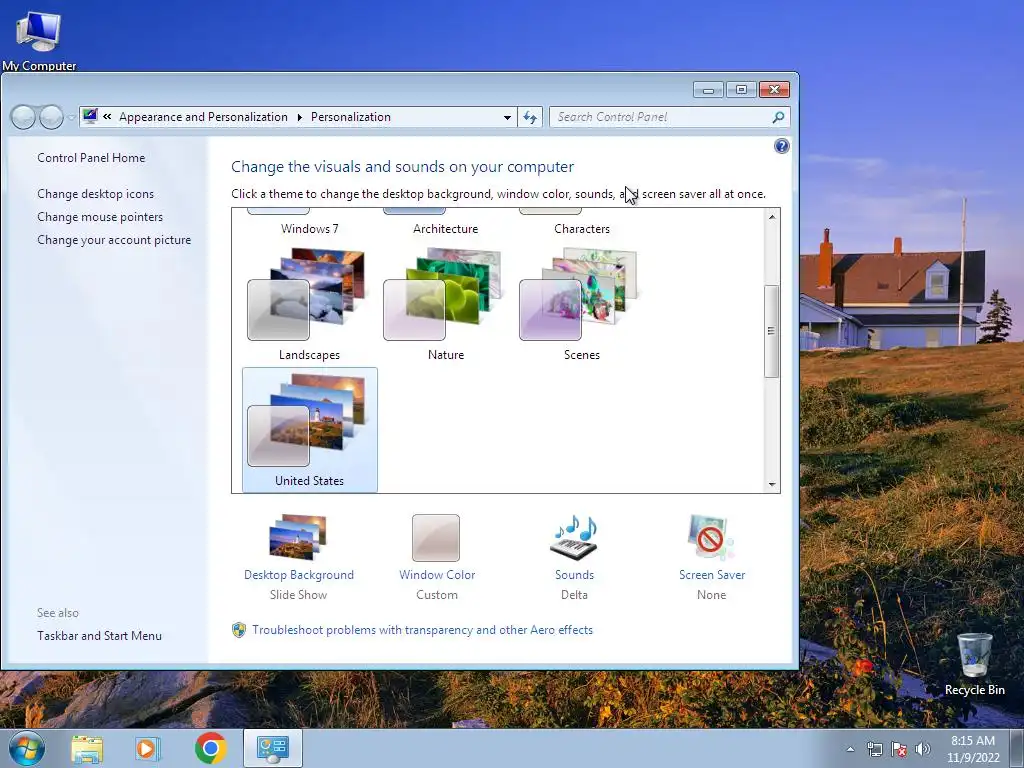Viewport: 1024px width, 768px height.
Task: Click shield icon beside Troubleshoot link
Action: click(x=239, y=630)
